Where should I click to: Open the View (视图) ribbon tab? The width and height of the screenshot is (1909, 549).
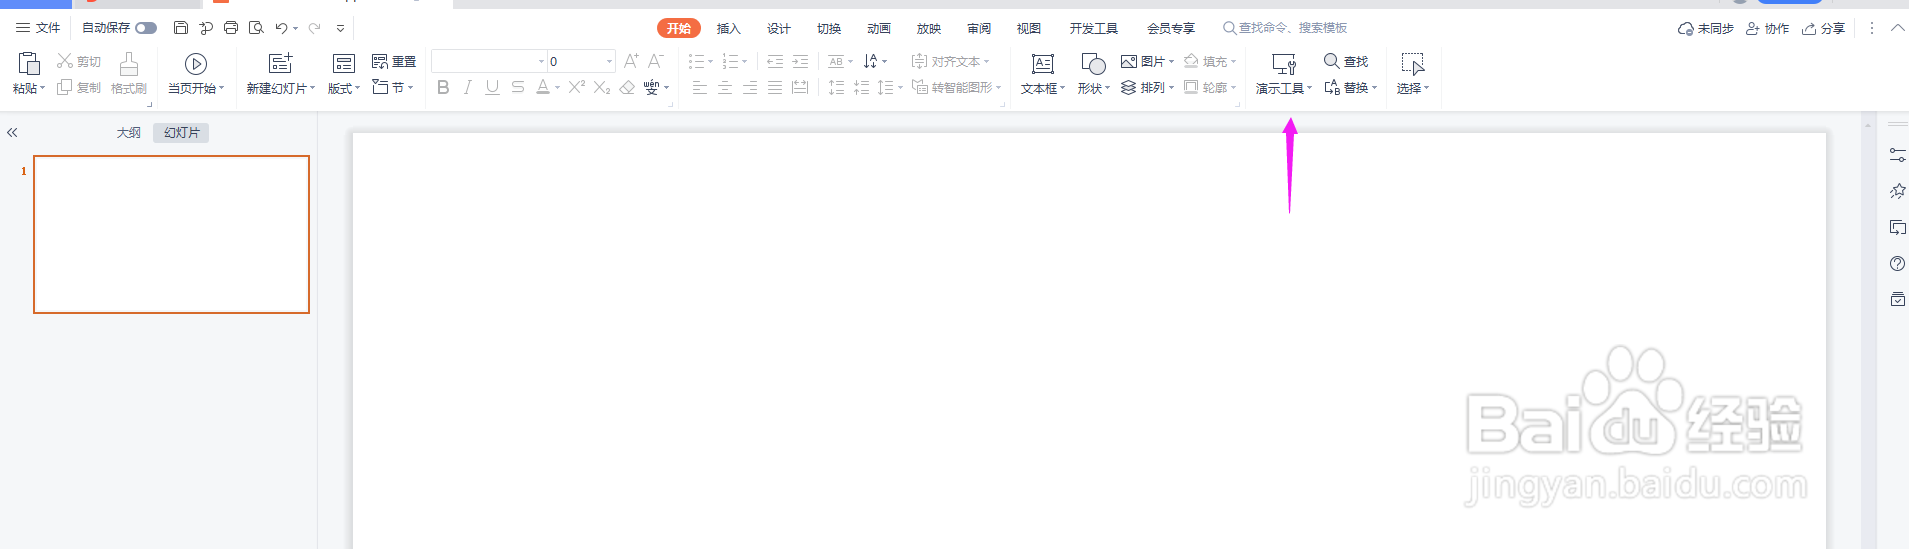[x=1029, y=28]
